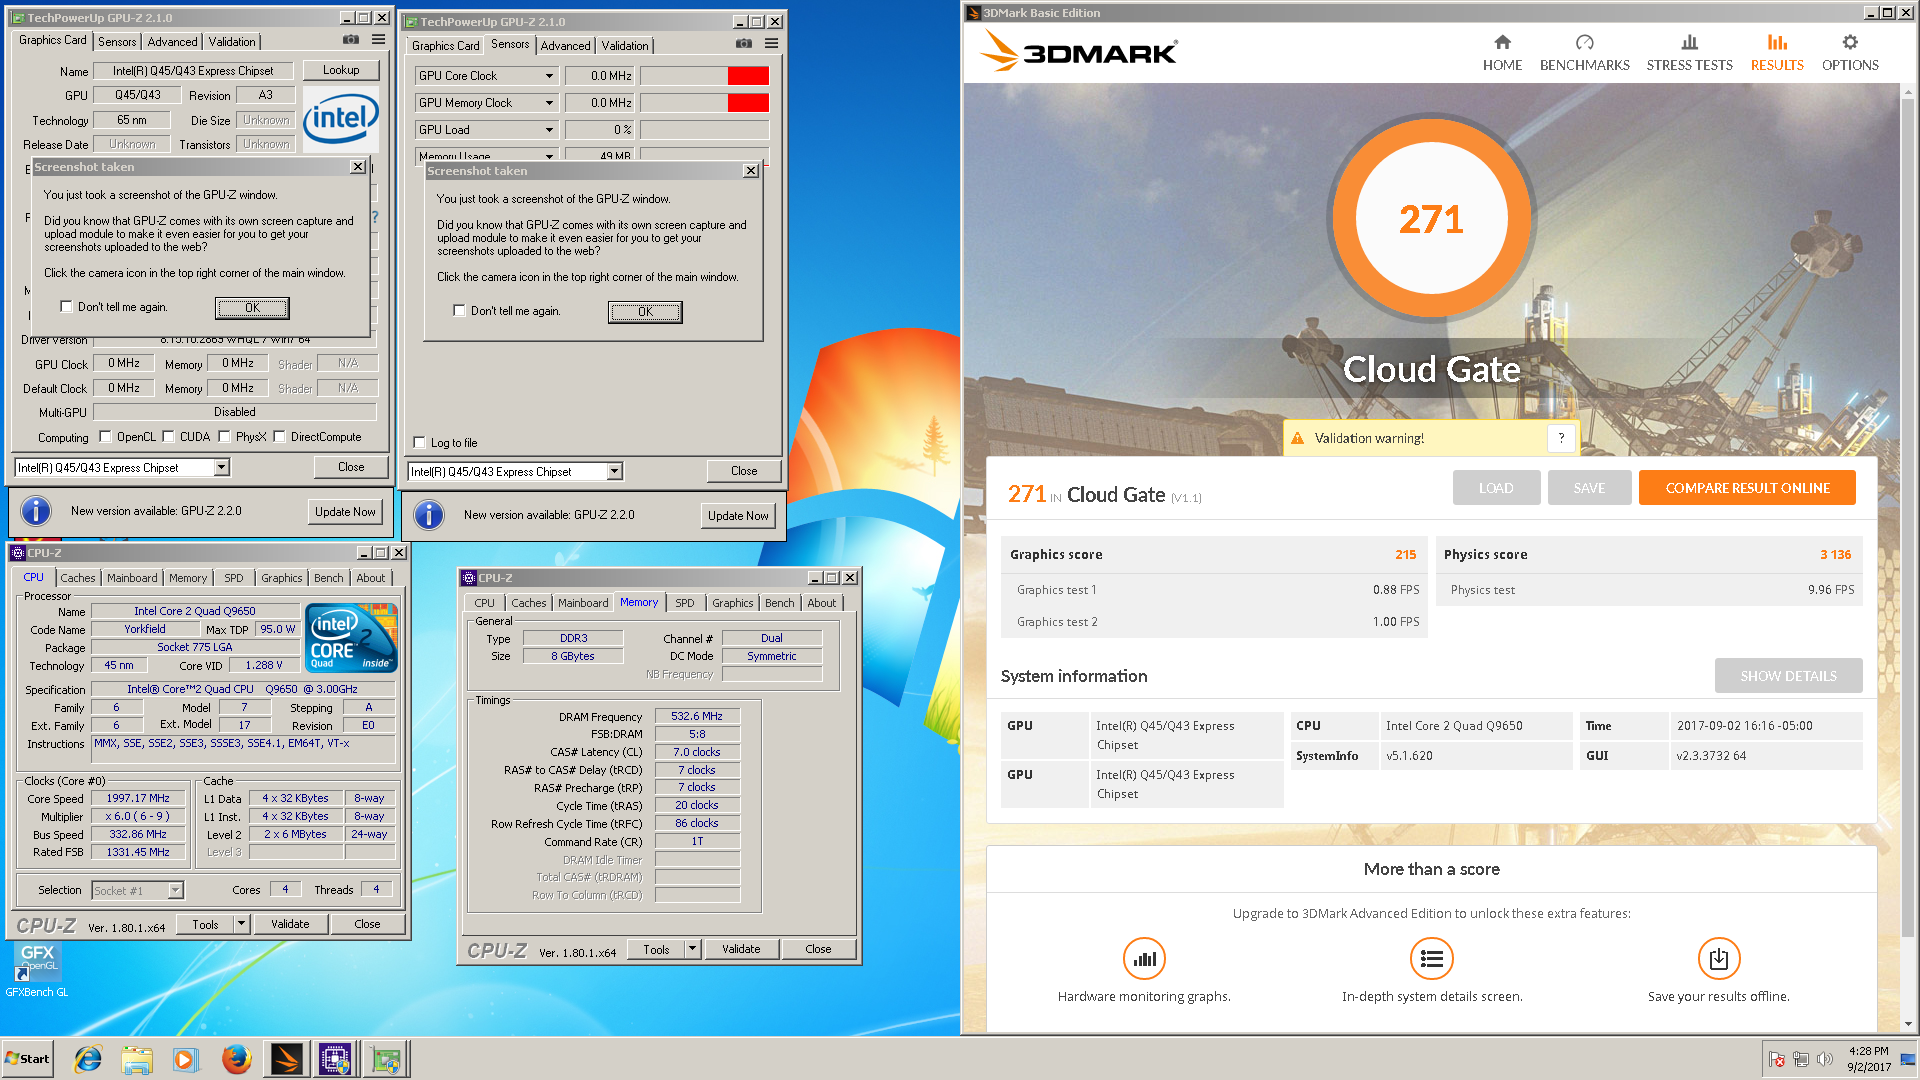The image size is (1920, 1080).
Task: Click Start button on taskbar
Action: click(27, 1059)
